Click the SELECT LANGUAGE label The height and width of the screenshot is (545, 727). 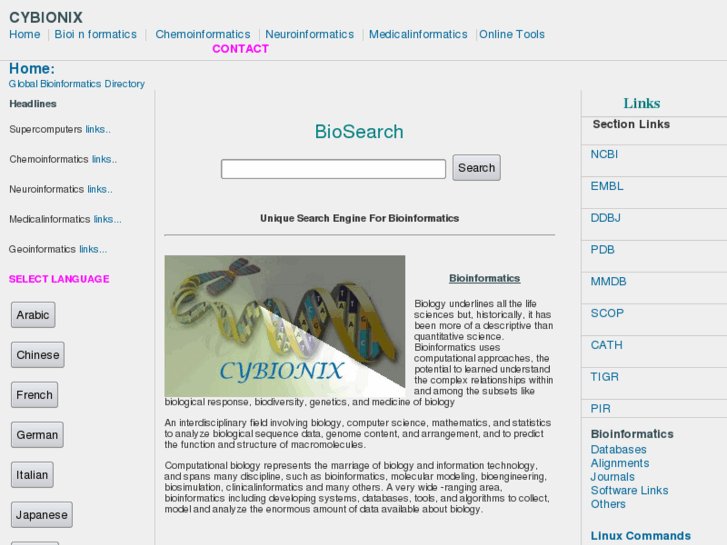point(59,279)
